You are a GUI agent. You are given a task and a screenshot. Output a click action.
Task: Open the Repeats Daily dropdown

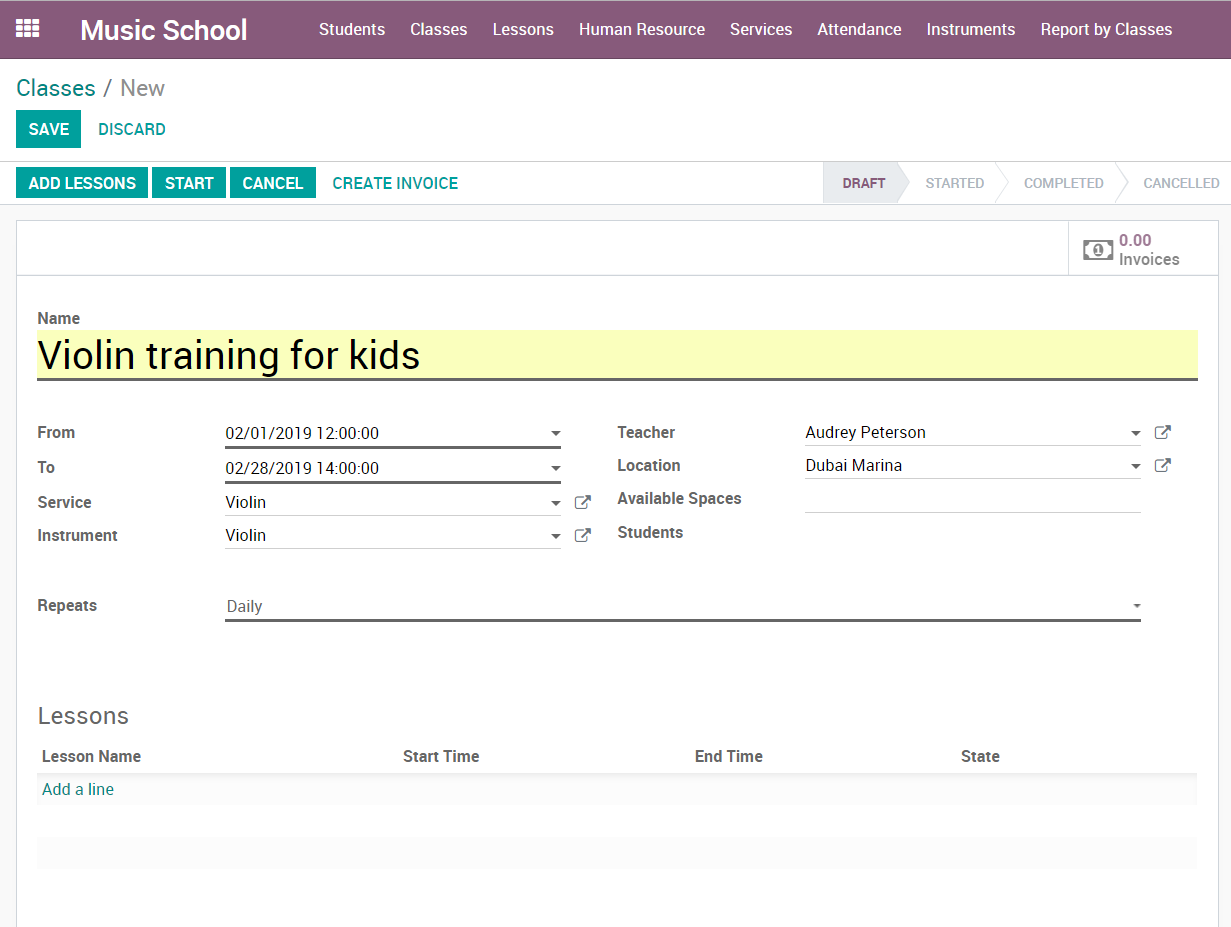(x=682, y=606)
